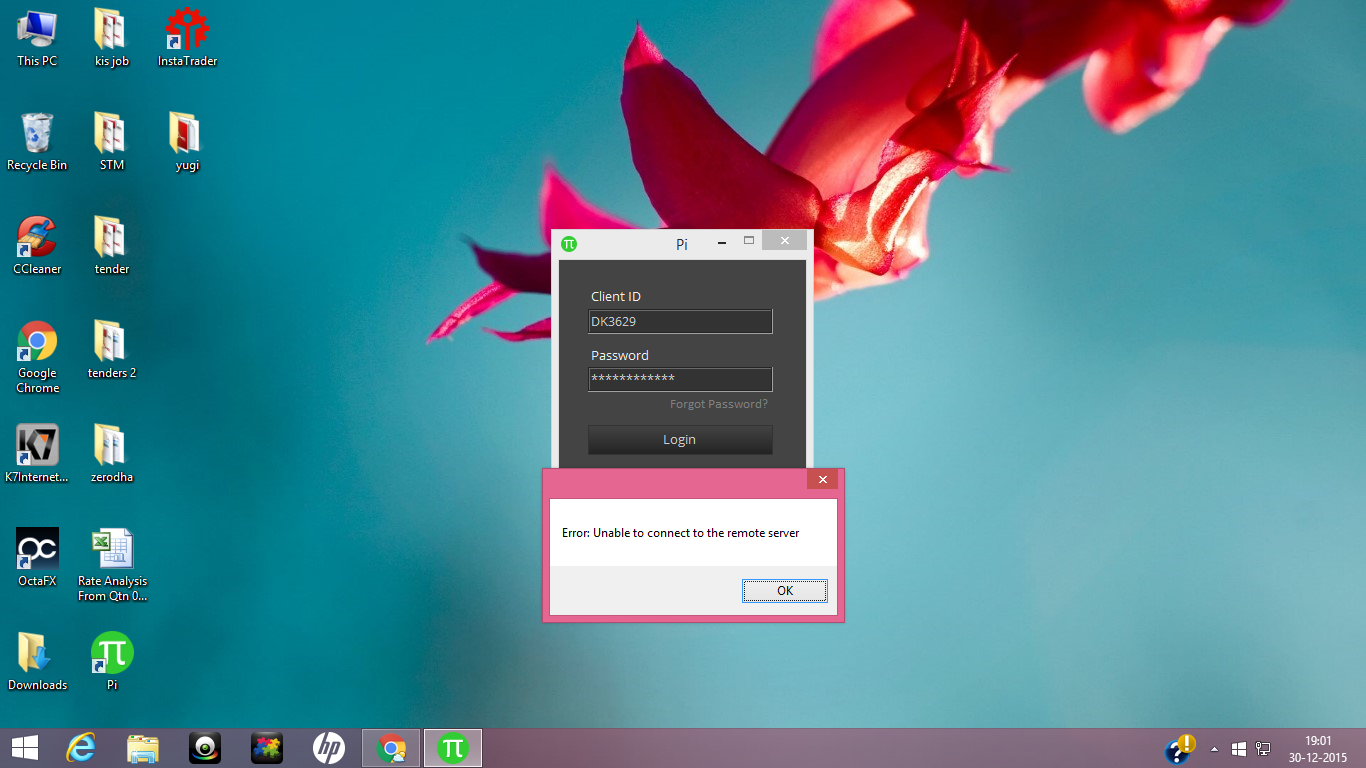The height and width of the screenshot is (768, 1366).
Task: Open This PC desktop icon
Action: pos(37,38)
